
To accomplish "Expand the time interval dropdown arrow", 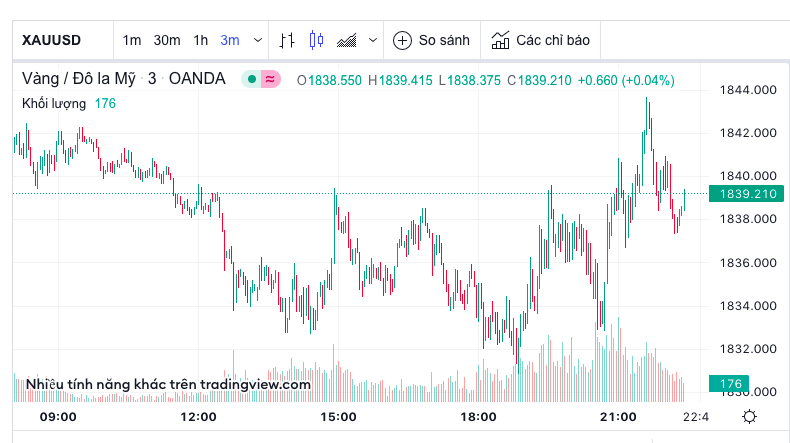I will 258,40.
